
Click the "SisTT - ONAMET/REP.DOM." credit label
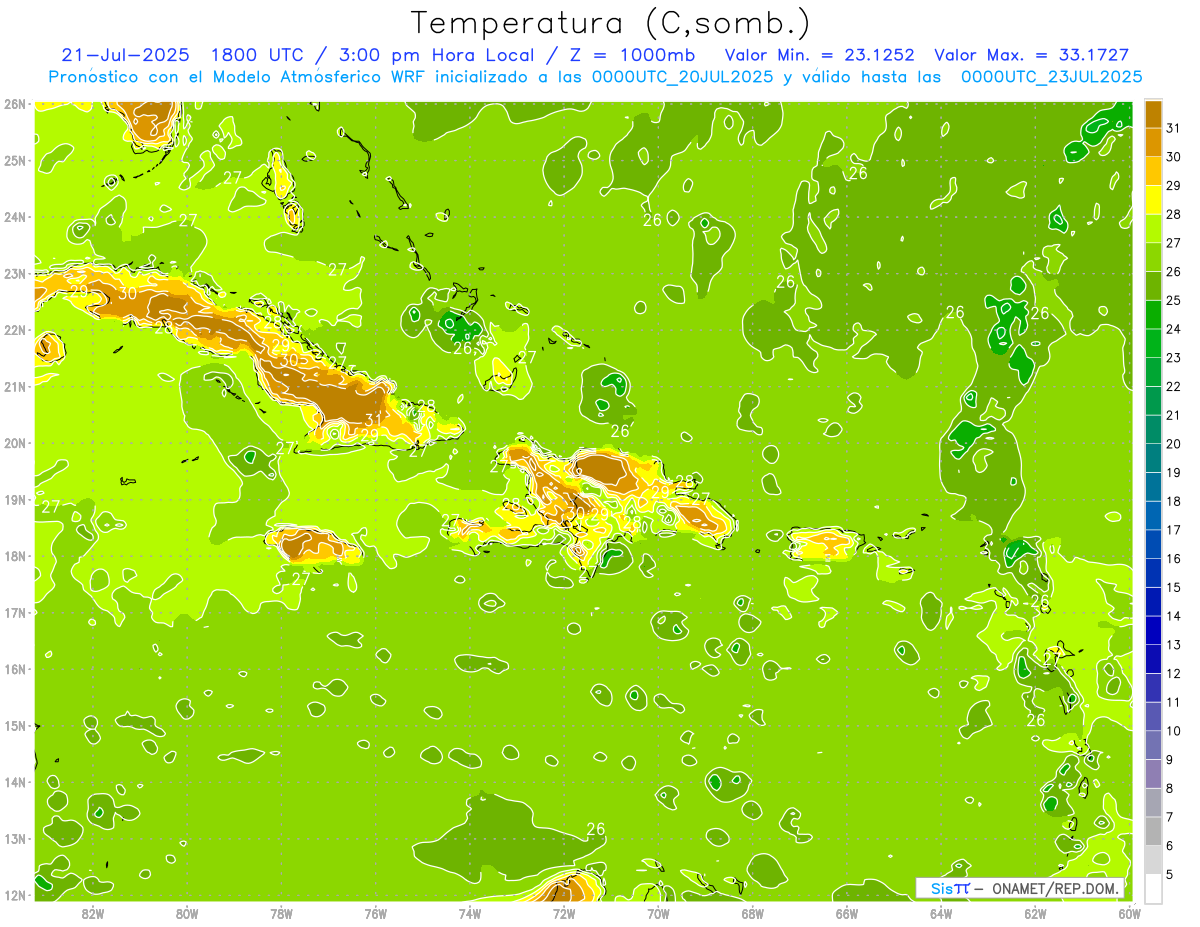pyautogui.click(x=1022, y=888)
